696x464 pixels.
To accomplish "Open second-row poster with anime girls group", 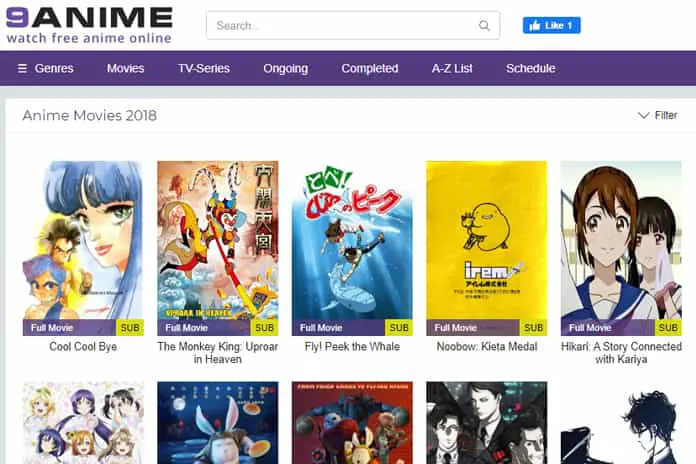I will [x=83, y=423].
